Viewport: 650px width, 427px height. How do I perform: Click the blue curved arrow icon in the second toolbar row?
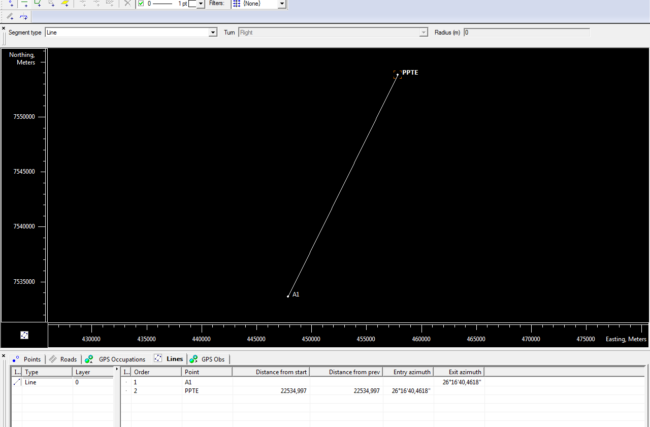point(24,17)
